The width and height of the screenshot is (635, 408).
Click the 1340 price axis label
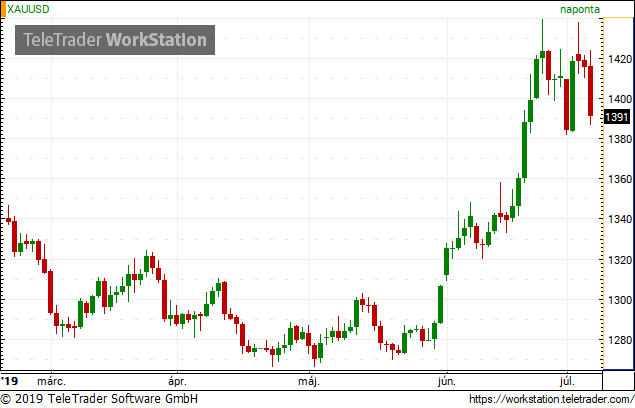[x=620, y=219]
